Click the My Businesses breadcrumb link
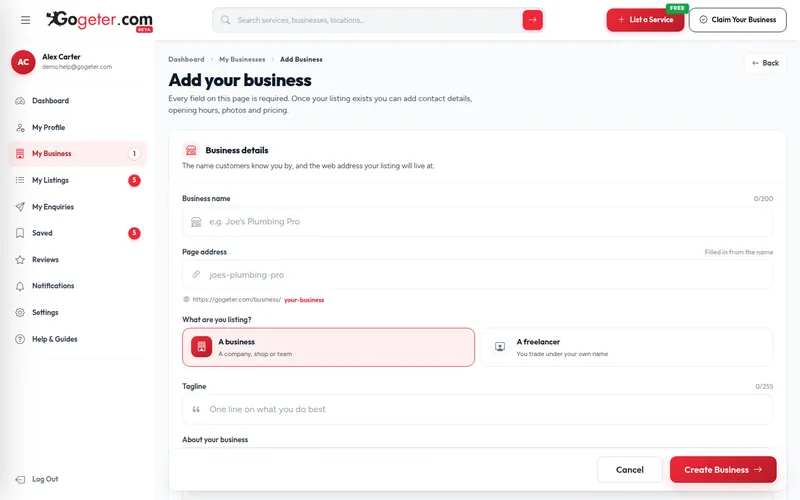 click(242, 59)
